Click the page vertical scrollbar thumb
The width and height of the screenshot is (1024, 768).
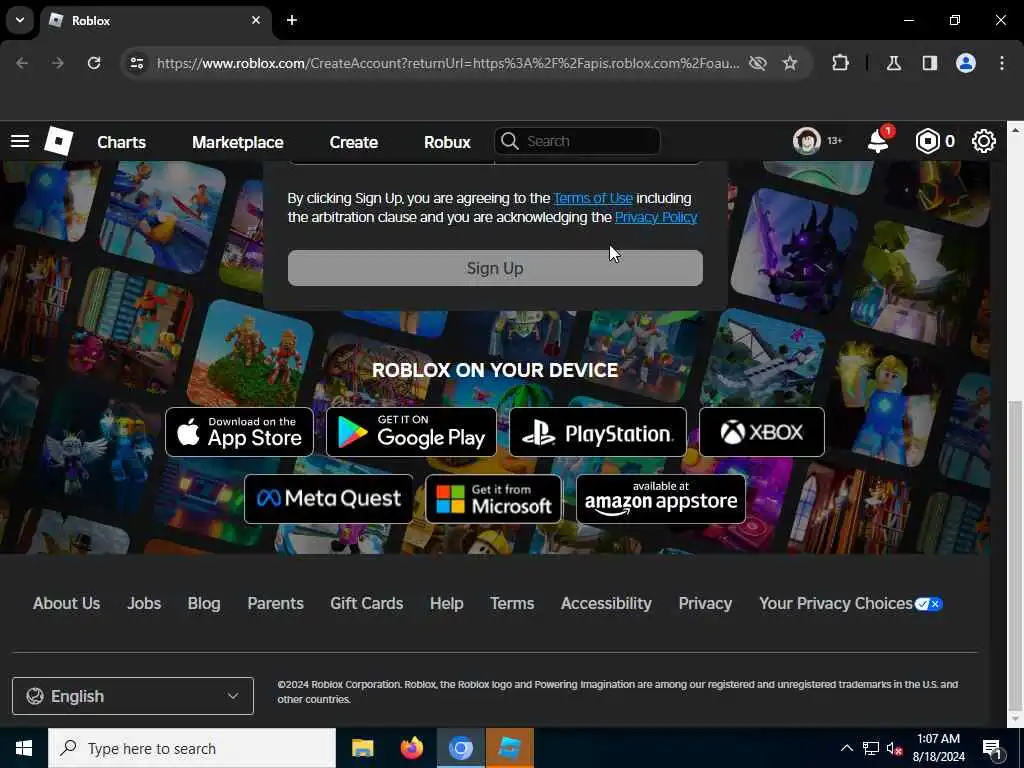click(x=1014, y=554)
